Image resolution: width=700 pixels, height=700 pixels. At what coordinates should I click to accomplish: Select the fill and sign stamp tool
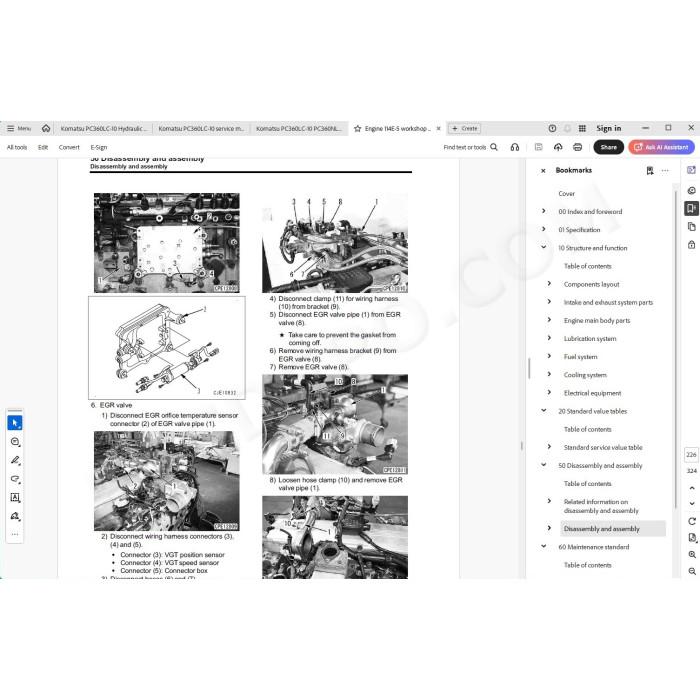tap(15, 516)
